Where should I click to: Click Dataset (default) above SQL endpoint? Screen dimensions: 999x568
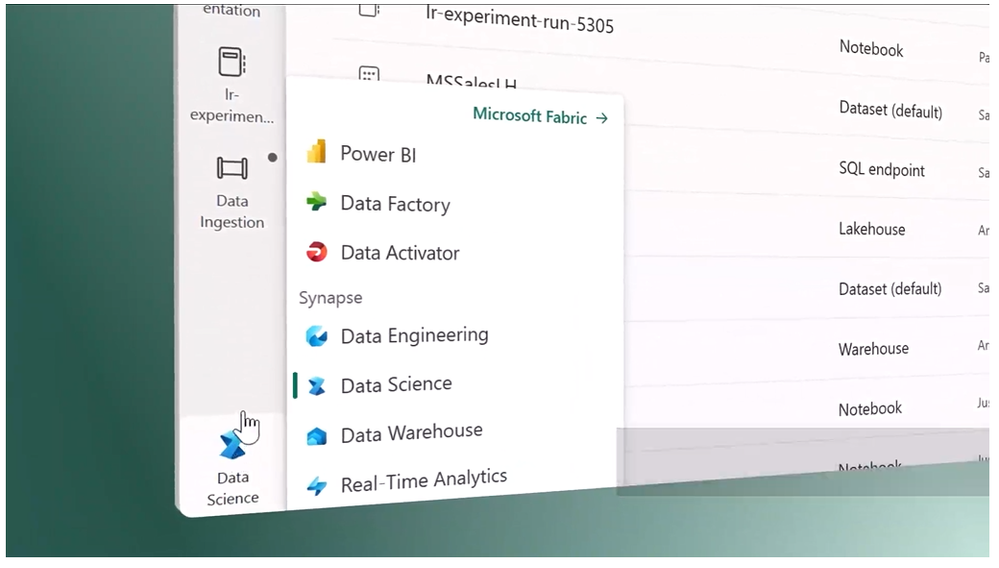(890, 110)
